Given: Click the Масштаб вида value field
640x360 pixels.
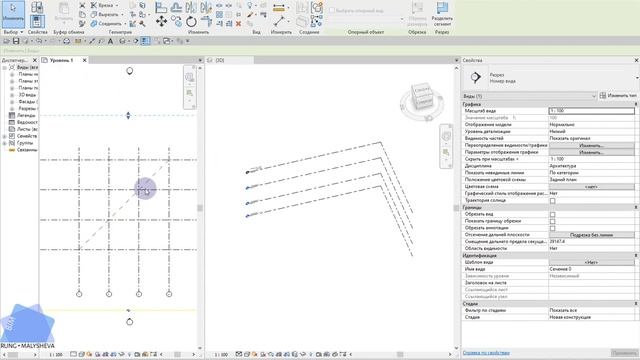Looking at the screenshot, I should tap(591, 111).
